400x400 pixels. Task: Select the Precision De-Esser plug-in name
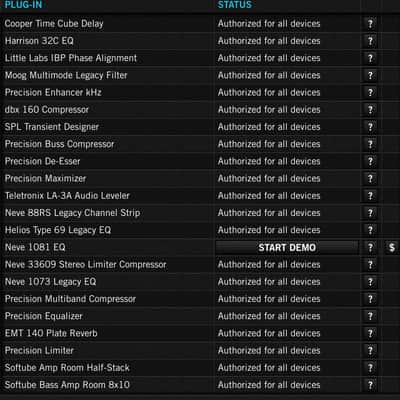(42, 161)
